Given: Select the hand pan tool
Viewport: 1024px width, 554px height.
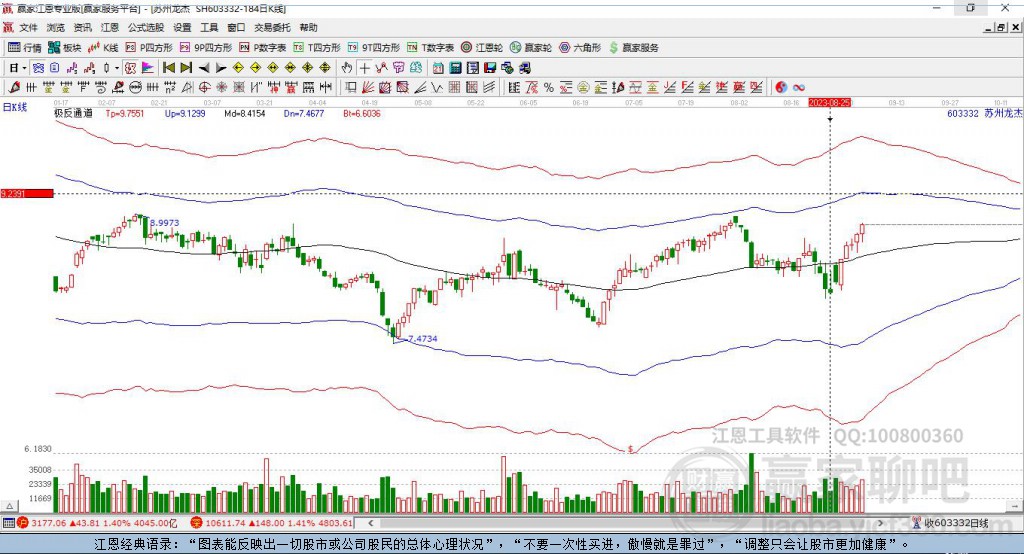Looking at the screenshot, I should (347, 68).
